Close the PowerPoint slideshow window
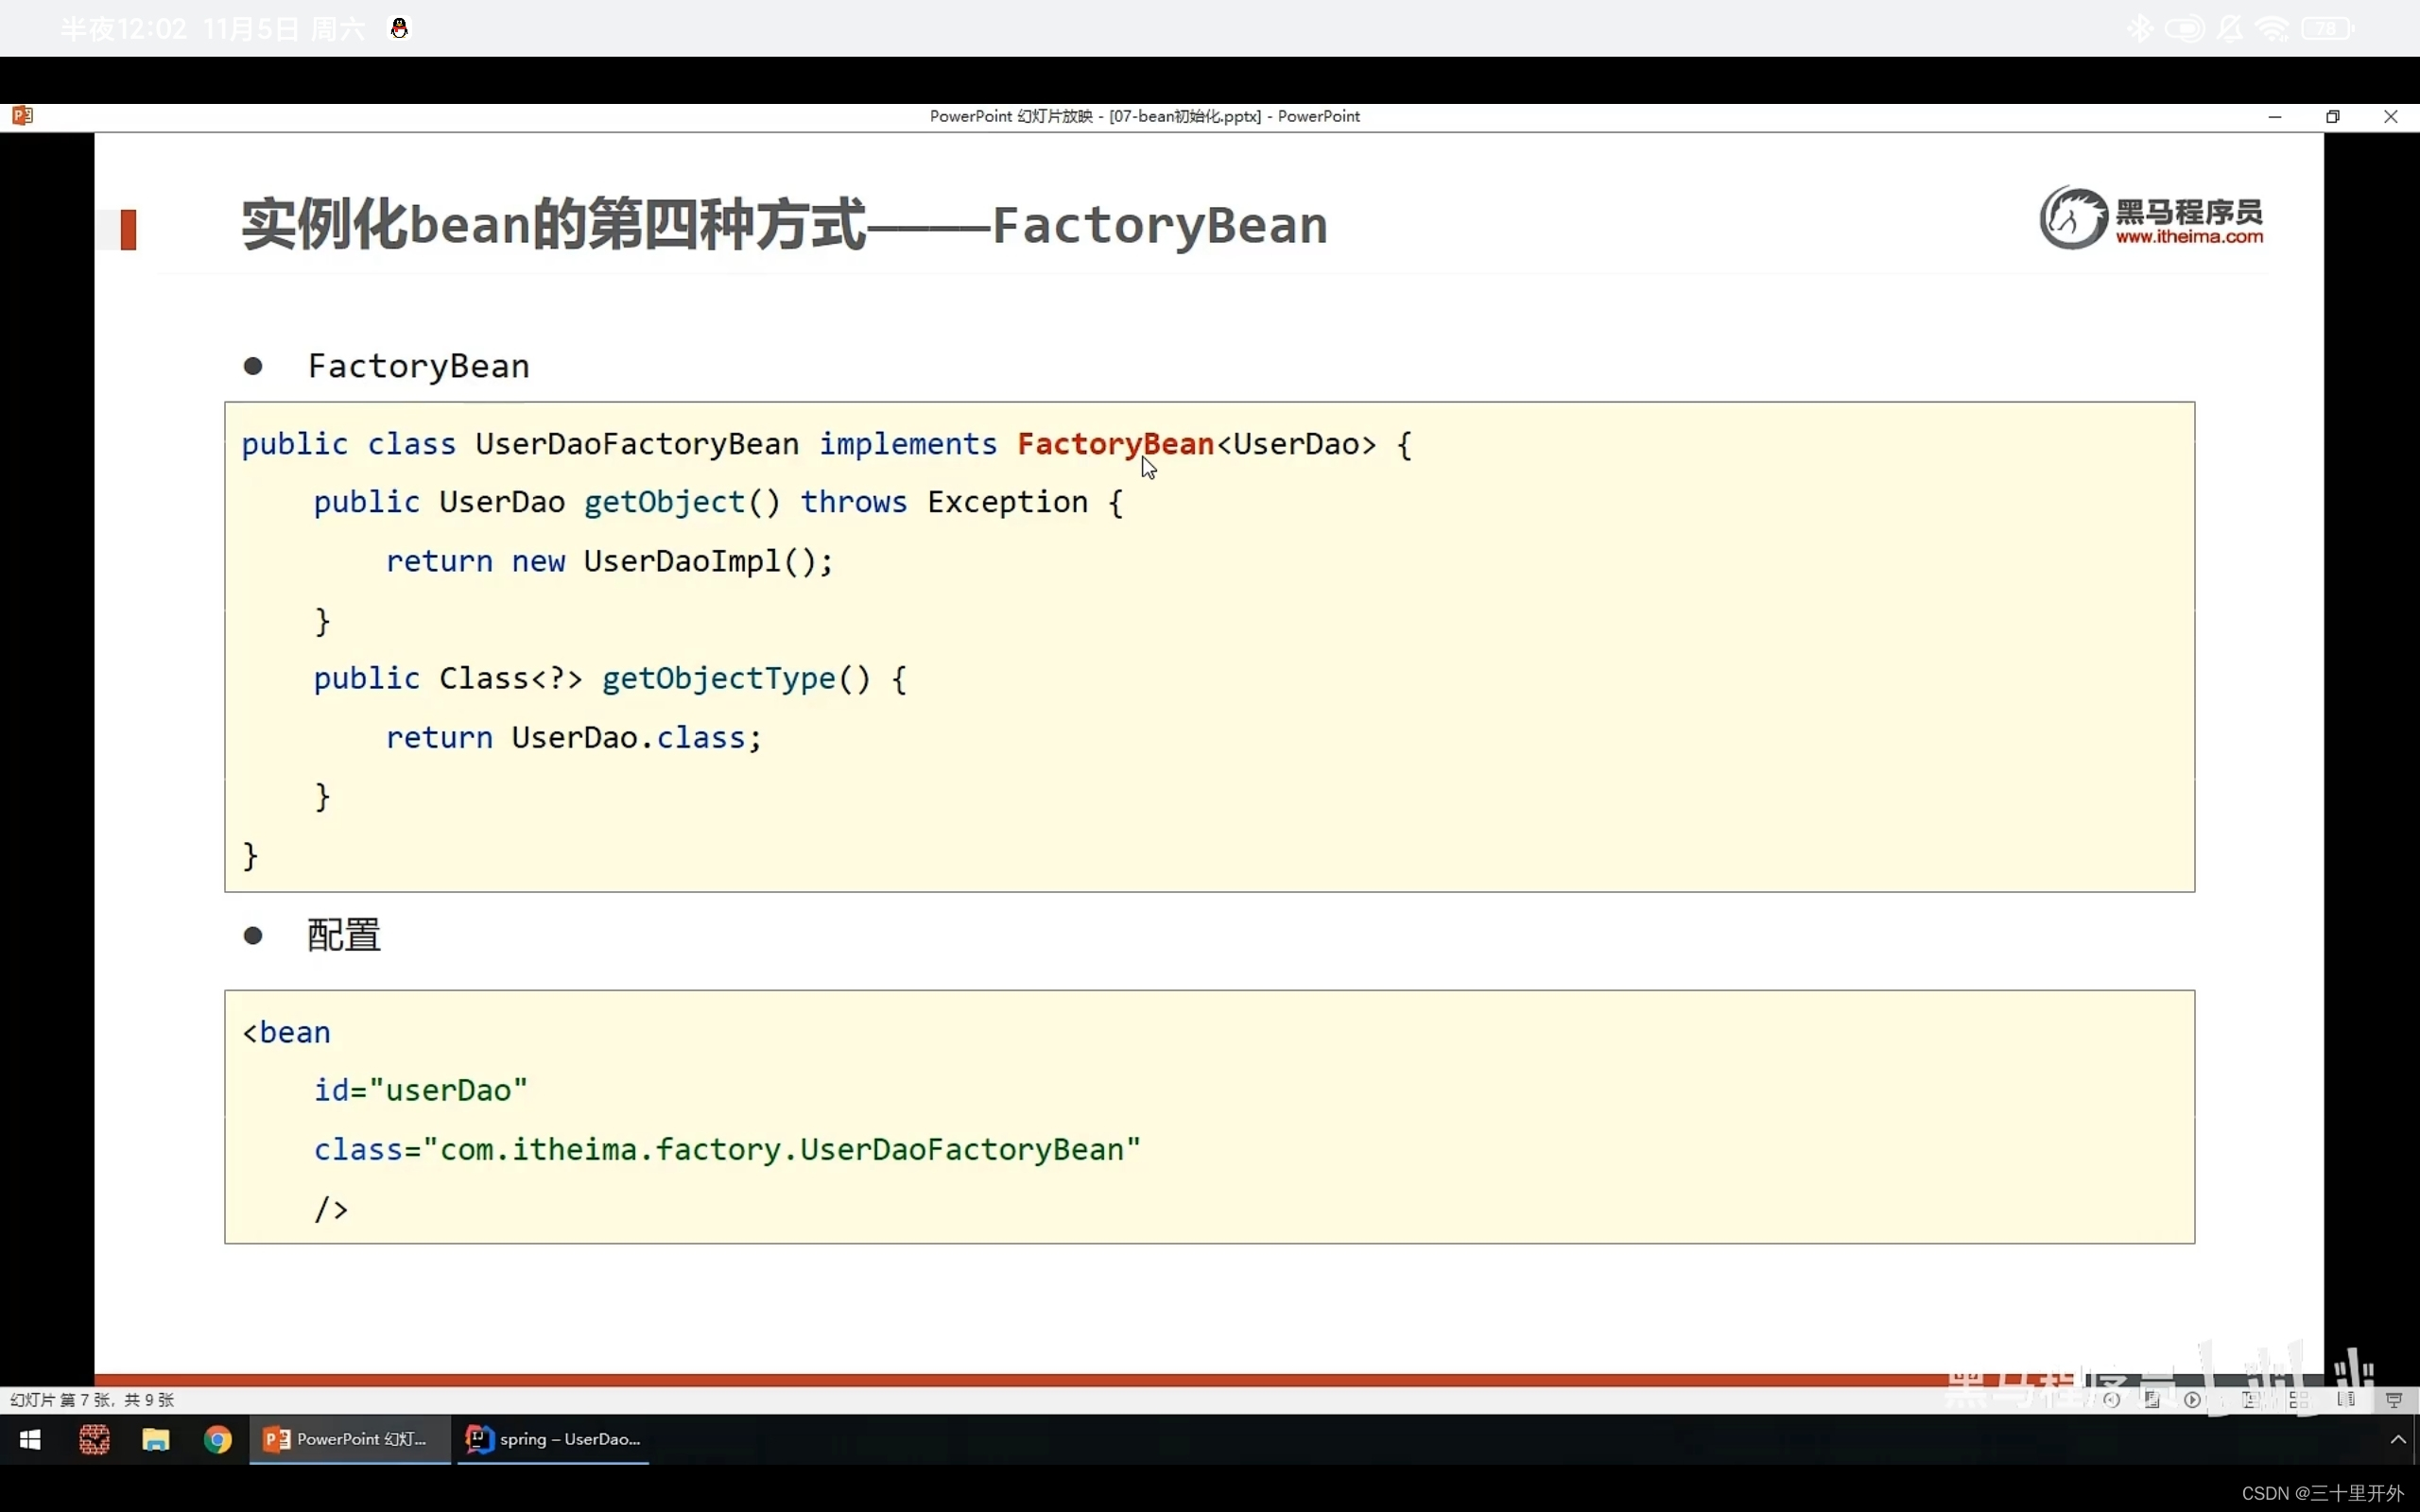This screenshot has height=1512, width=2420. tap(2390, 117)
